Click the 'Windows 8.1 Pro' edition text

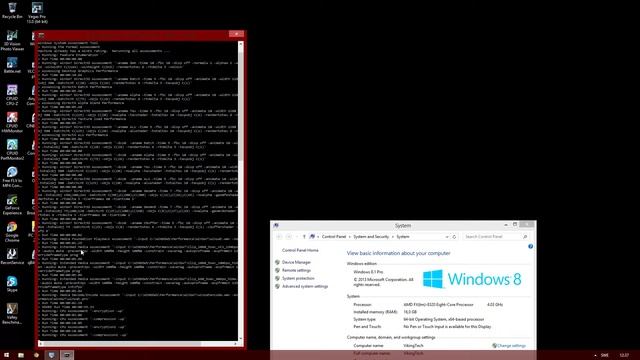pyautogui.click(x=368, y=272)
